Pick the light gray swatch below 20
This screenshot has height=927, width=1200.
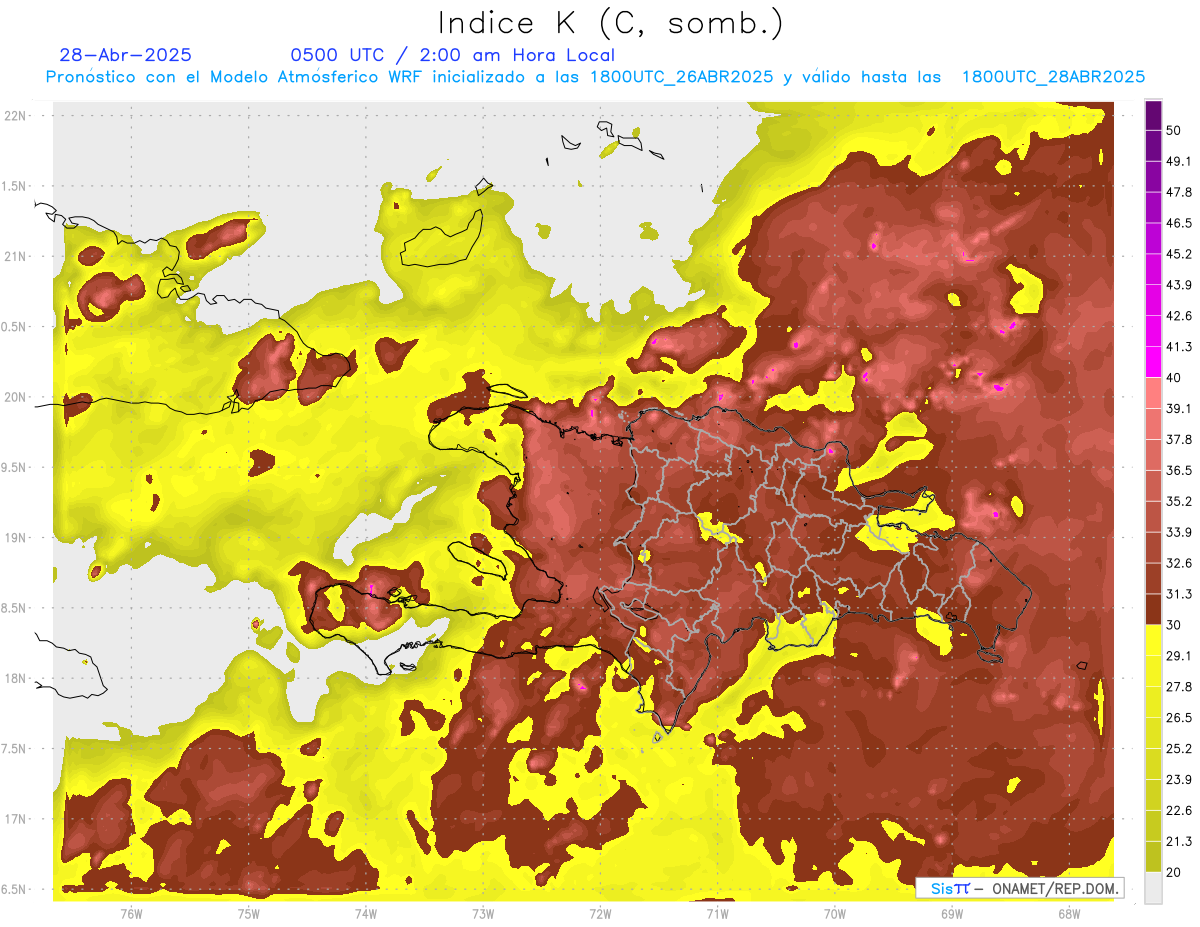tap(1153, 888)
